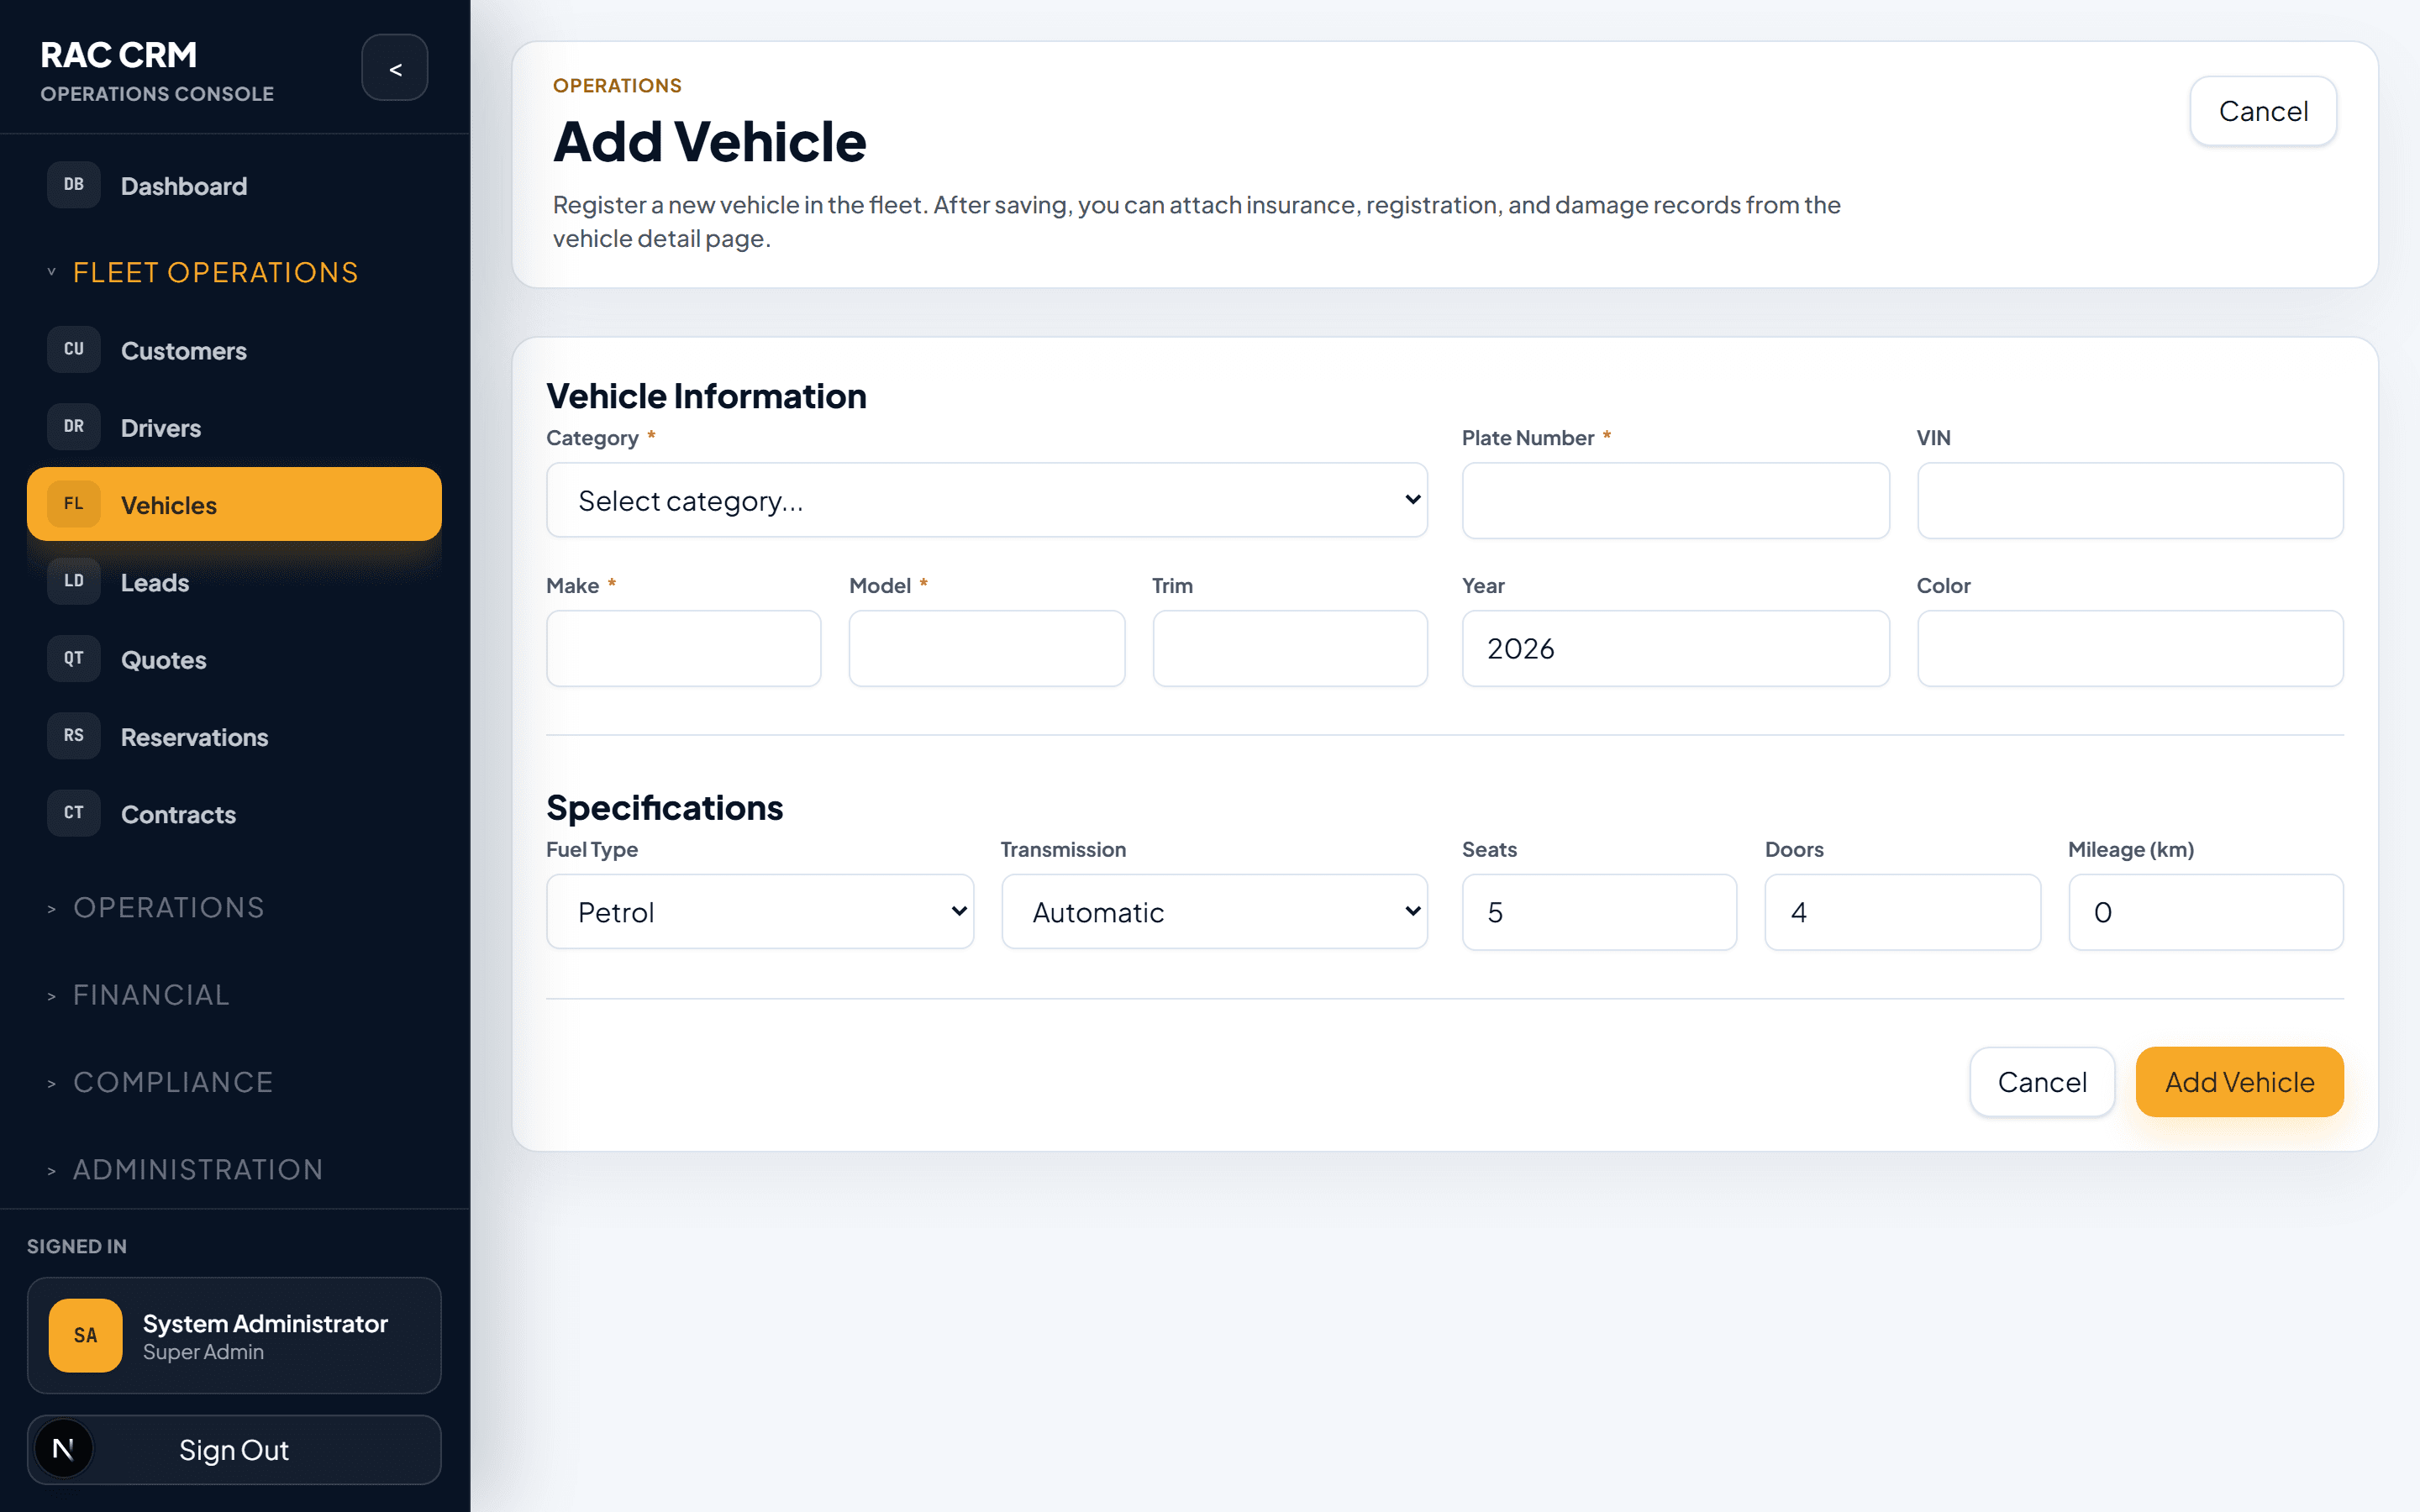Open the Transmission dropdown
Screen dimensions: 2420x1512
1214,912
